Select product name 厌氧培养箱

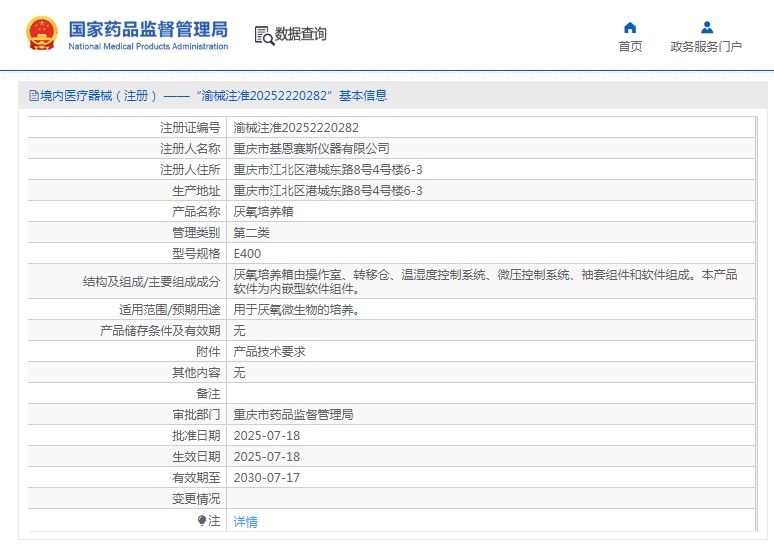tap(264, 212)
